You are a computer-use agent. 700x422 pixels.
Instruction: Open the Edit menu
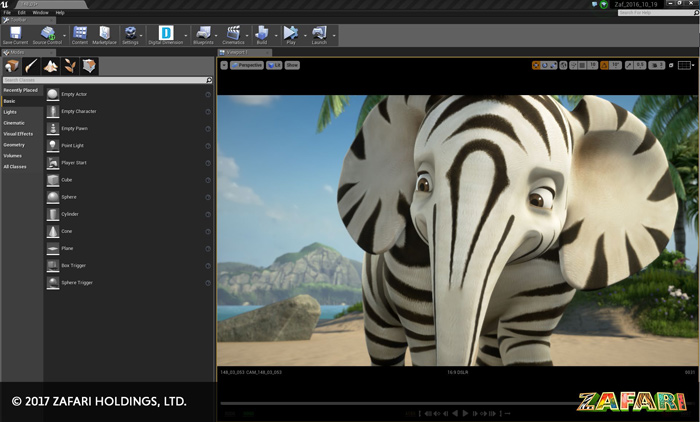pos(21,13)
